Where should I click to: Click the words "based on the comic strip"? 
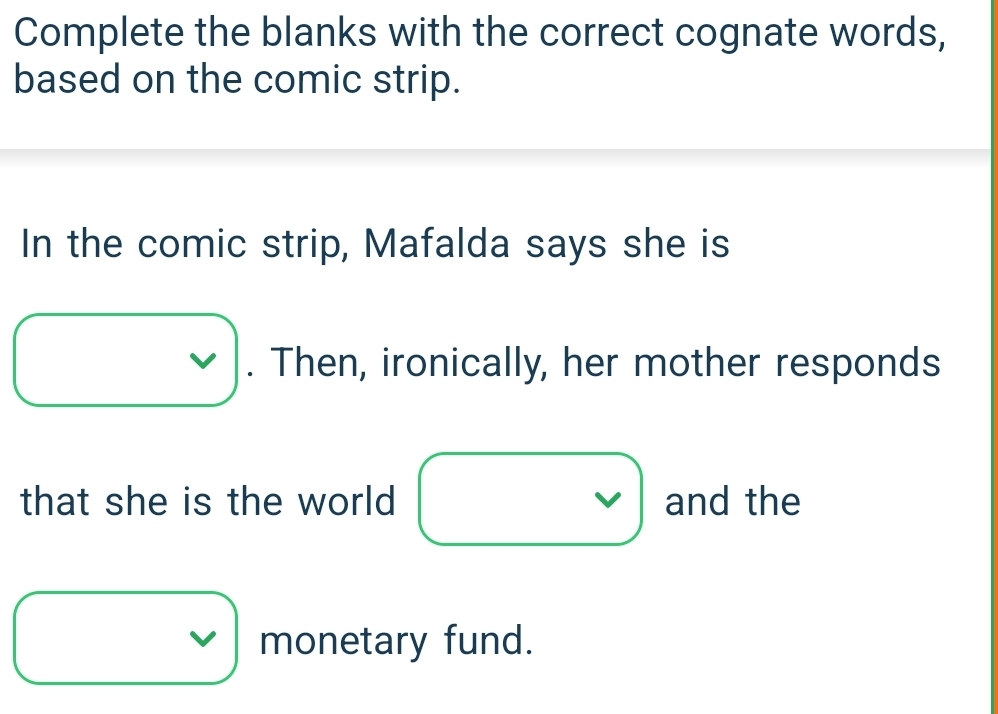(238, 82)
